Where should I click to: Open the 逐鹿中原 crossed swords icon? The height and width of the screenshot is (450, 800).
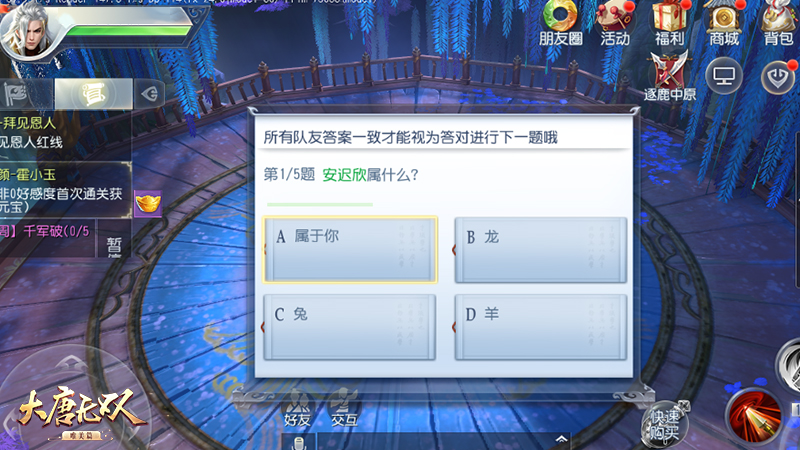(x=669, y=77)
